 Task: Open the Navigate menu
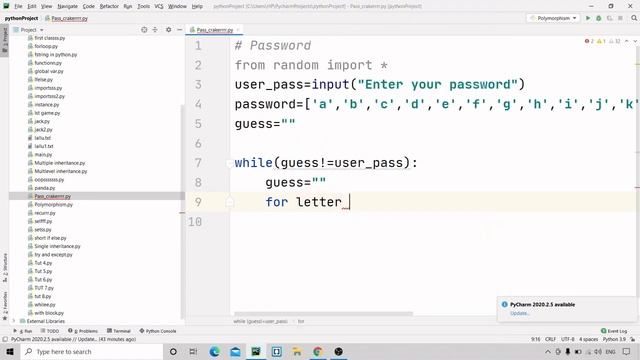67,6
